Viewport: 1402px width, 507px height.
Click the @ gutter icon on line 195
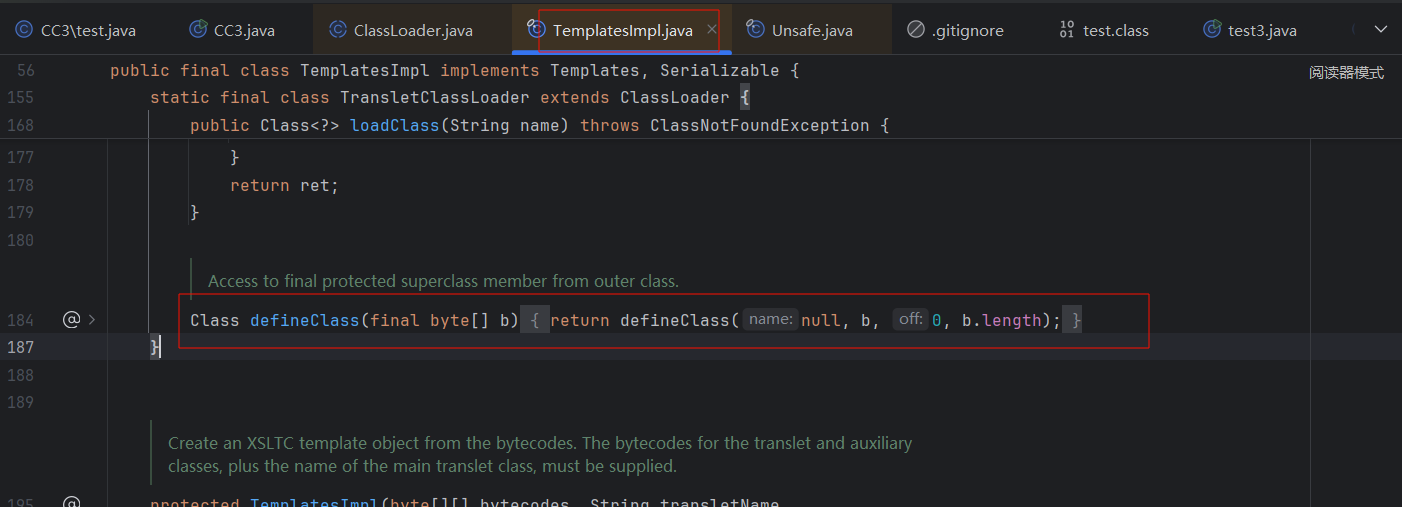[x=71, y=502]
